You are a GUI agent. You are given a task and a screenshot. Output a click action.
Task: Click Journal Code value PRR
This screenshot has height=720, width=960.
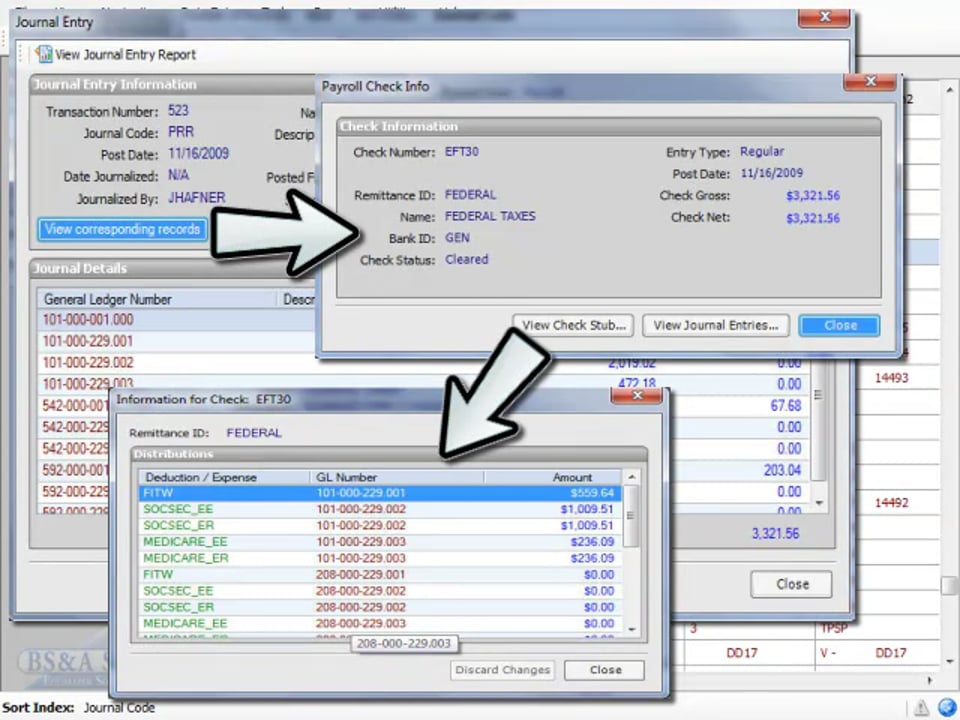pos(181,132)
